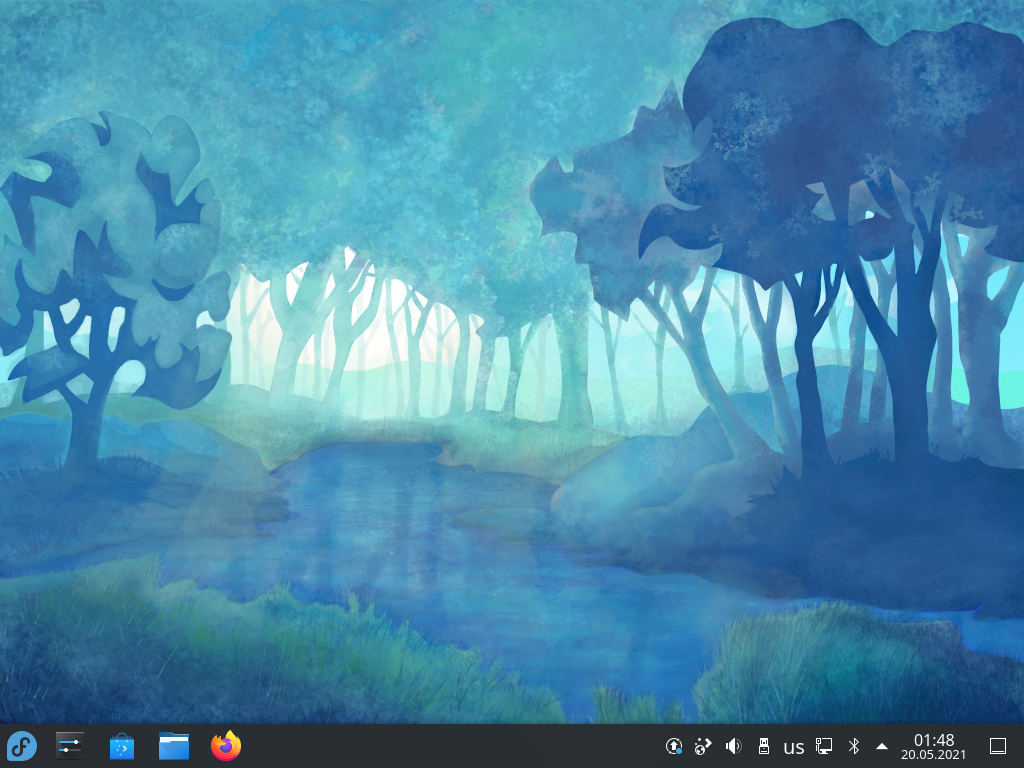
Task: Open the Bluetooth tray applet
Action: (854, 746)
